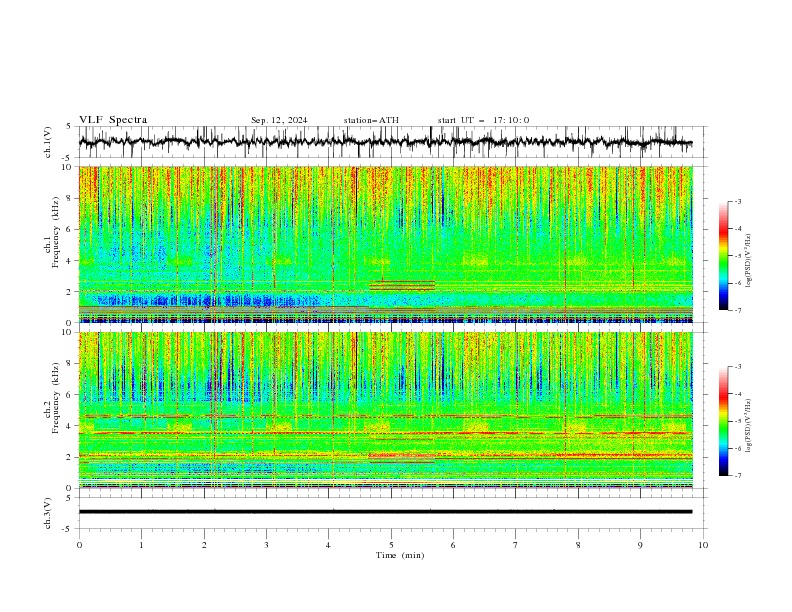Select the "Sep. 12, 2024" date text

(279, 120)
